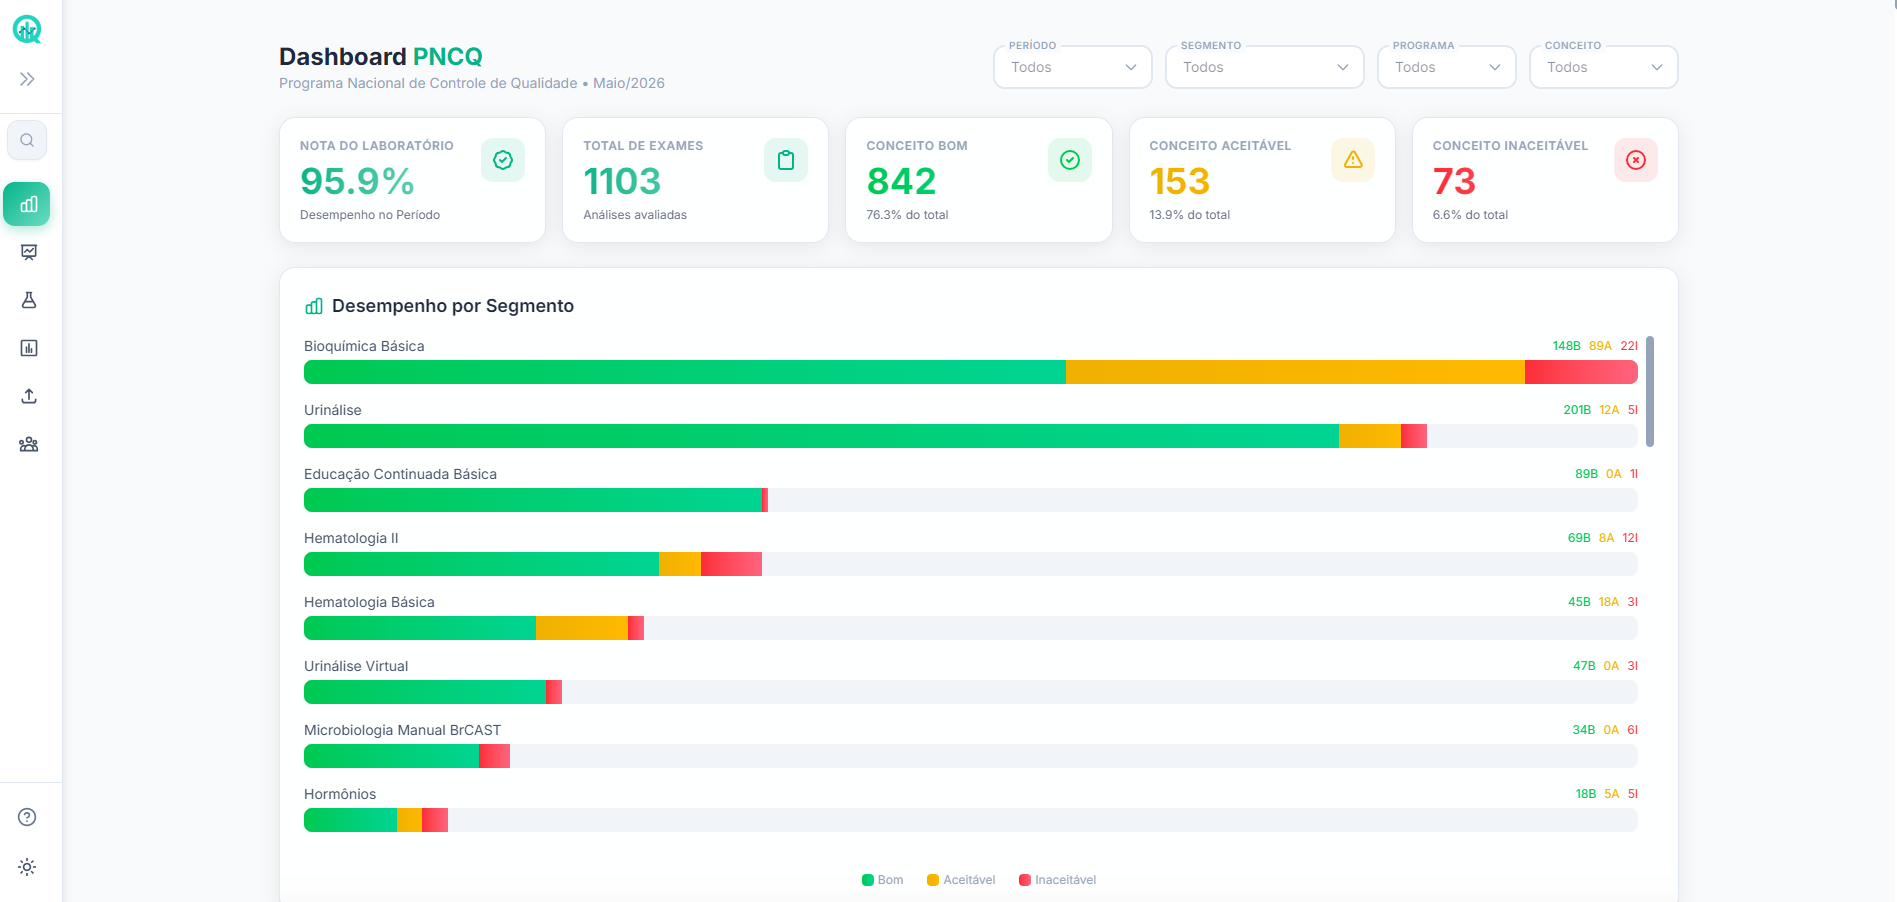Click the 73 Conceito Inaceitável value
Image resolution: width=1897 pixels, height=902 pixels.
pos(1454,181)
